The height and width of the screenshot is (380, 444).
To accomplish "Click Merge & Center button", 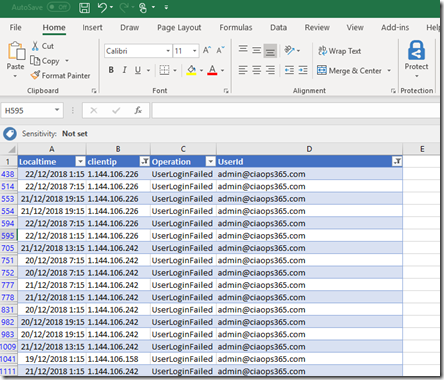I will tap(349, 70).
